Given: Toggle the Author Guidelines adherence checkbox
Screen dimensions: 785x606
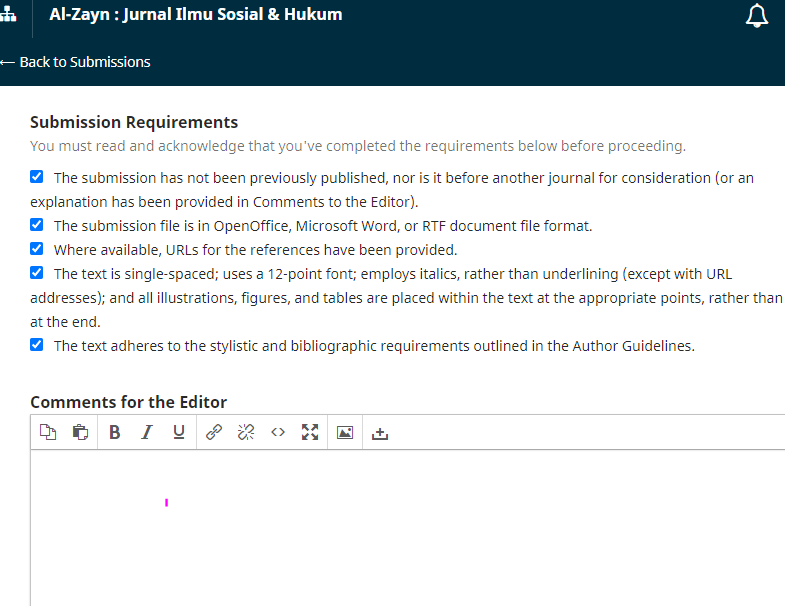Looking at the screenshot, I should click(37, 345).
